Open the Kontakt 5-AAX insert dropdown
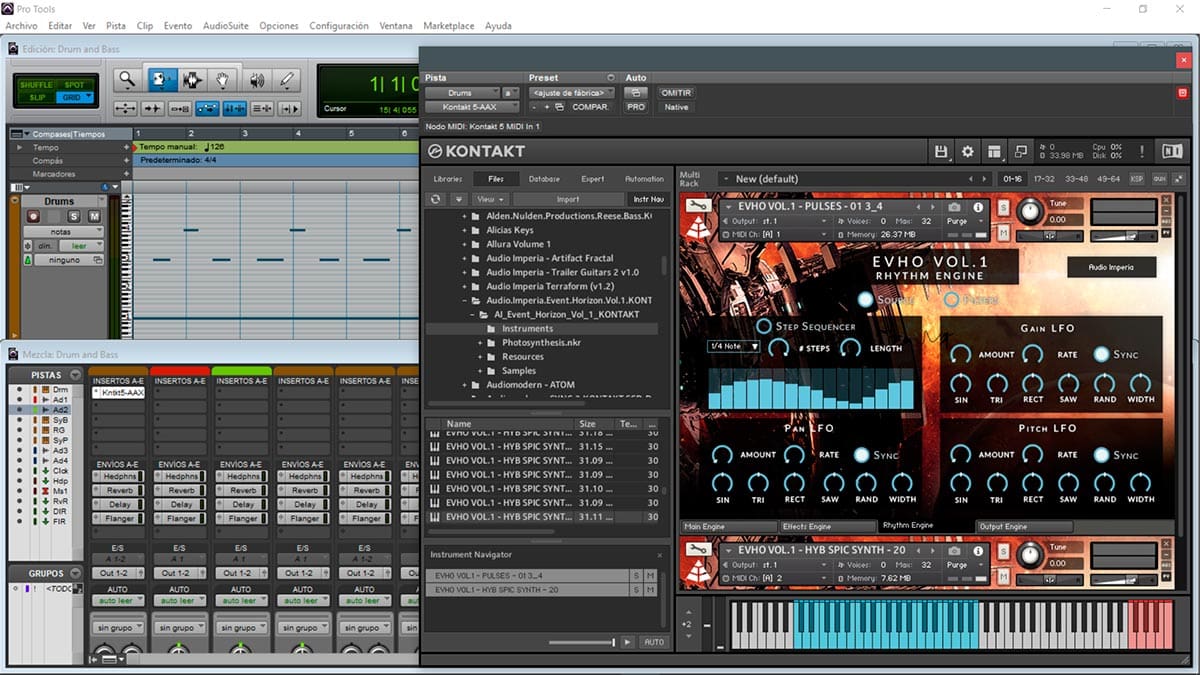Image resolution: width=1200 pixels, height=675 pixels. [473, 107]
